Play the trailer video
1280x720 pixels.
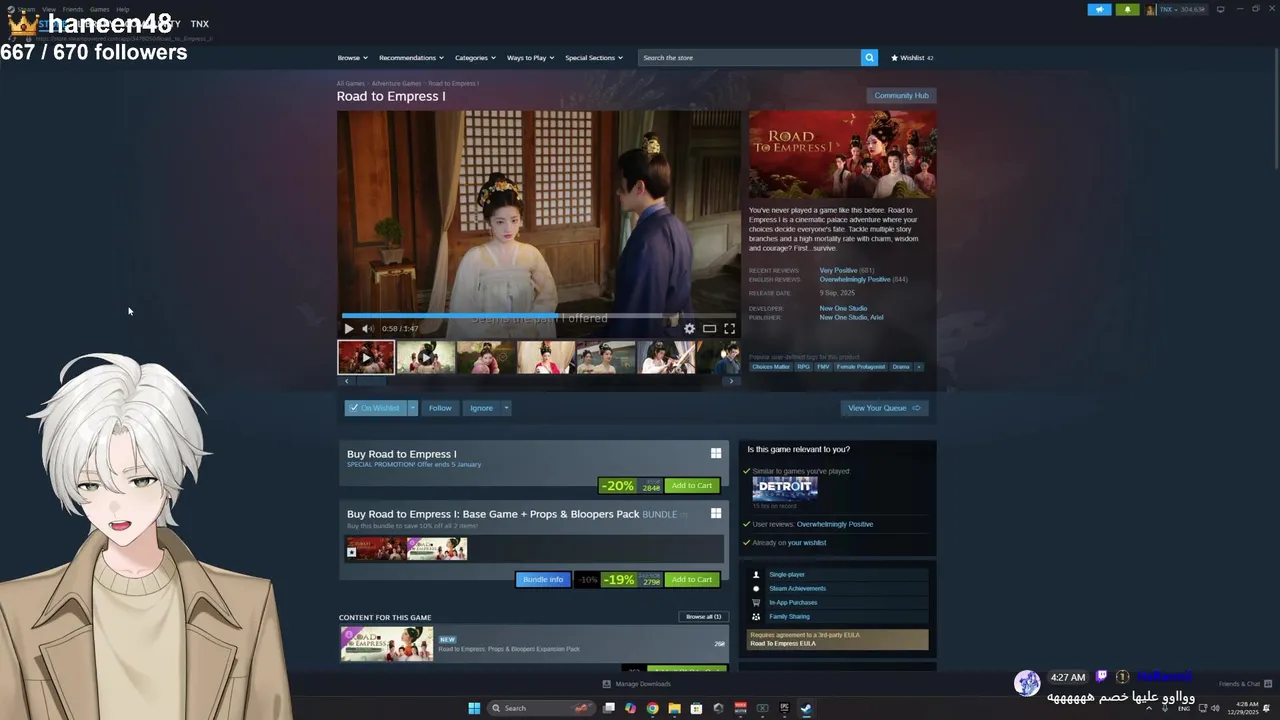tap(349, 328)
